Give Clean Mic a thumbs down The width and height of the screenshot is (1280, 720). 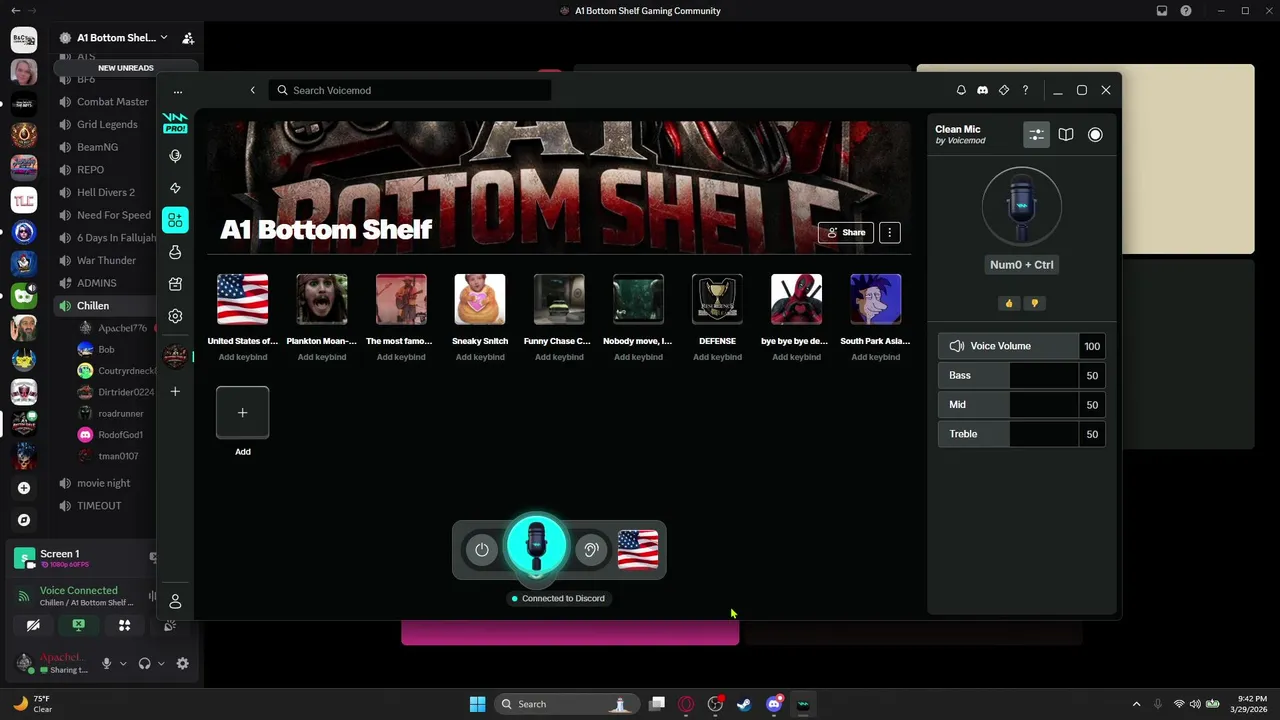(x=1034, y=303)
